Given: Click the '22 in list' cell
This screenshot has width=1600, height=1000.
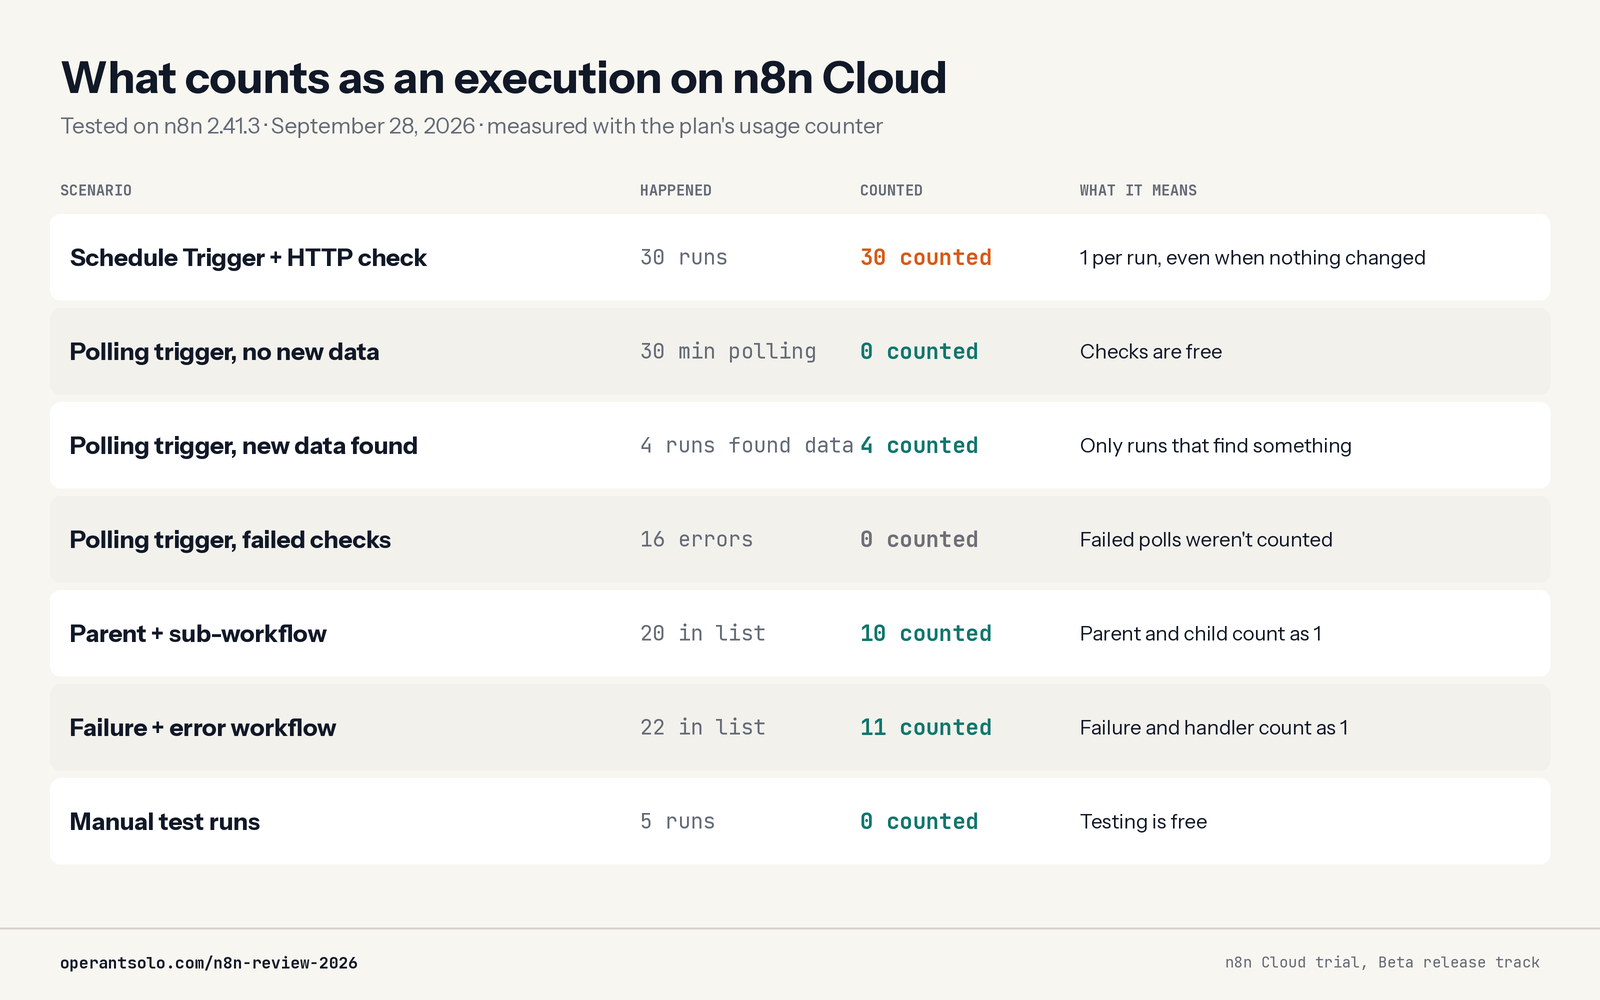Looking at the screenshot, I should pos(703,728).
